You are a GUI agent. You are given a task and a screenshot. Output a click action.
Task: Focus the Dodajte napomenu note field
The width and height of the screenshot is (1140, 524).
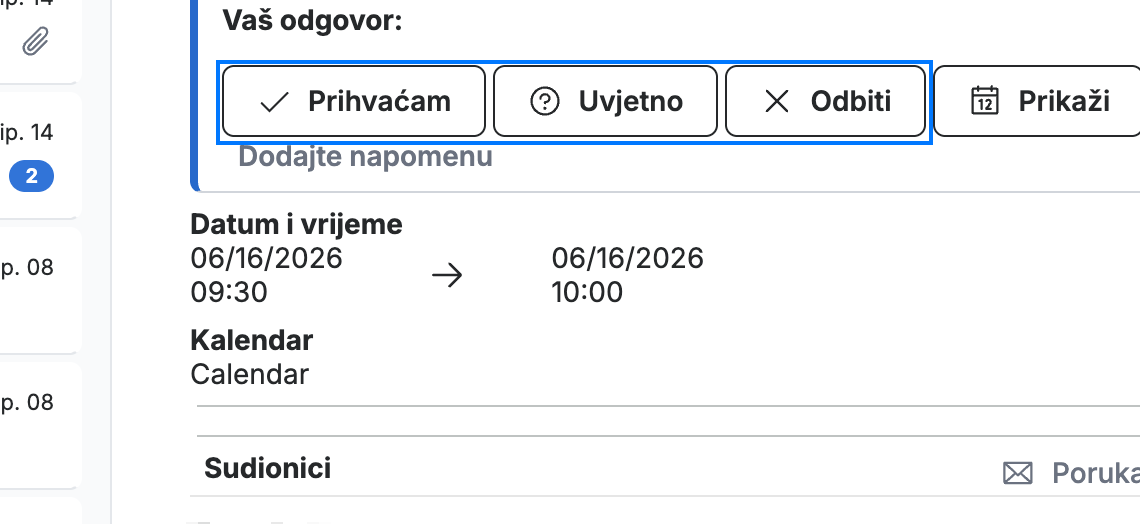point(366,156)
